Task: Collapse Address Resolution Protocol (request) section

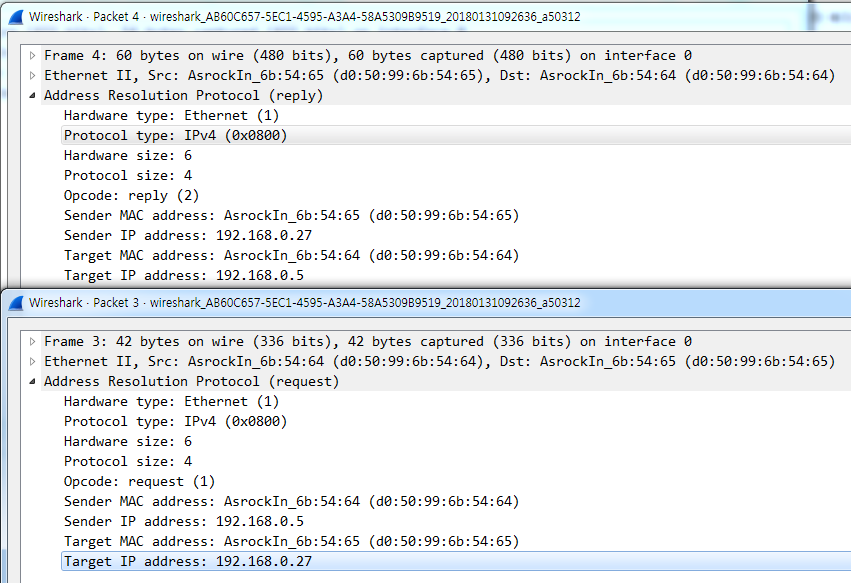Action: (x=33, y=382)
